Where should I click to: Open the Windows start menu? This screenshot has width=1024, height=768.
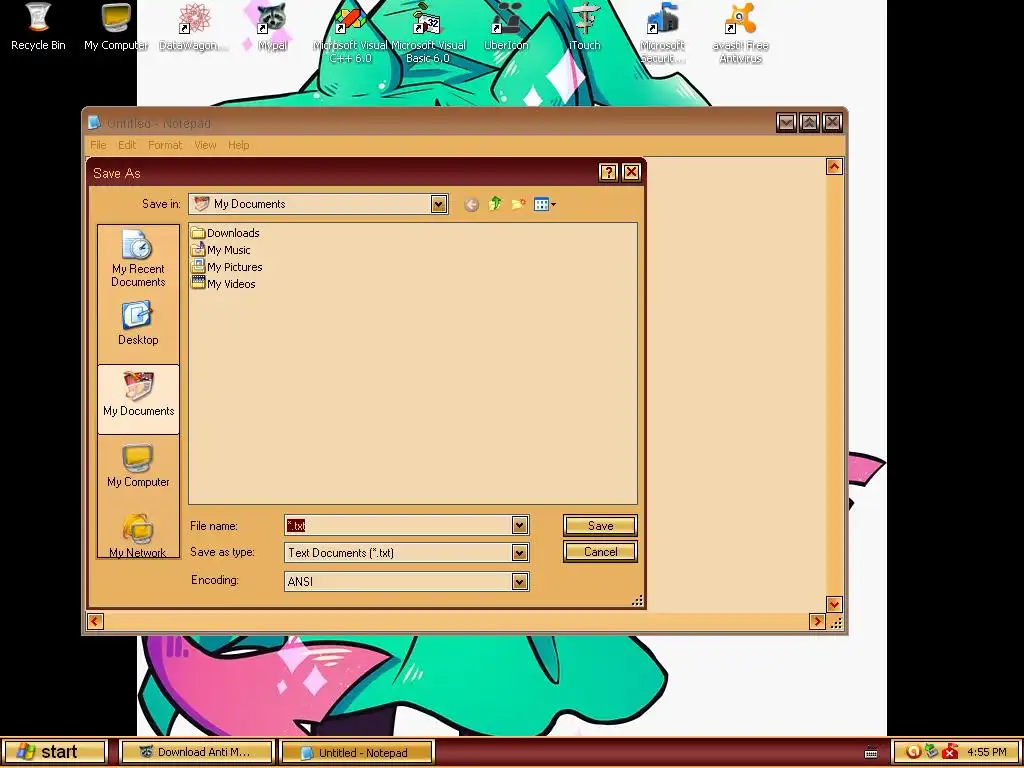coord(54,752)
